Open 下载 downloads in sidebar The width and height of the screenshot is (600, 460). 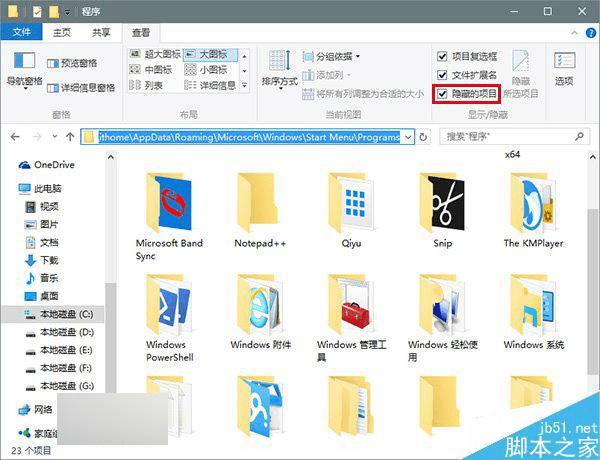(42, 260)
